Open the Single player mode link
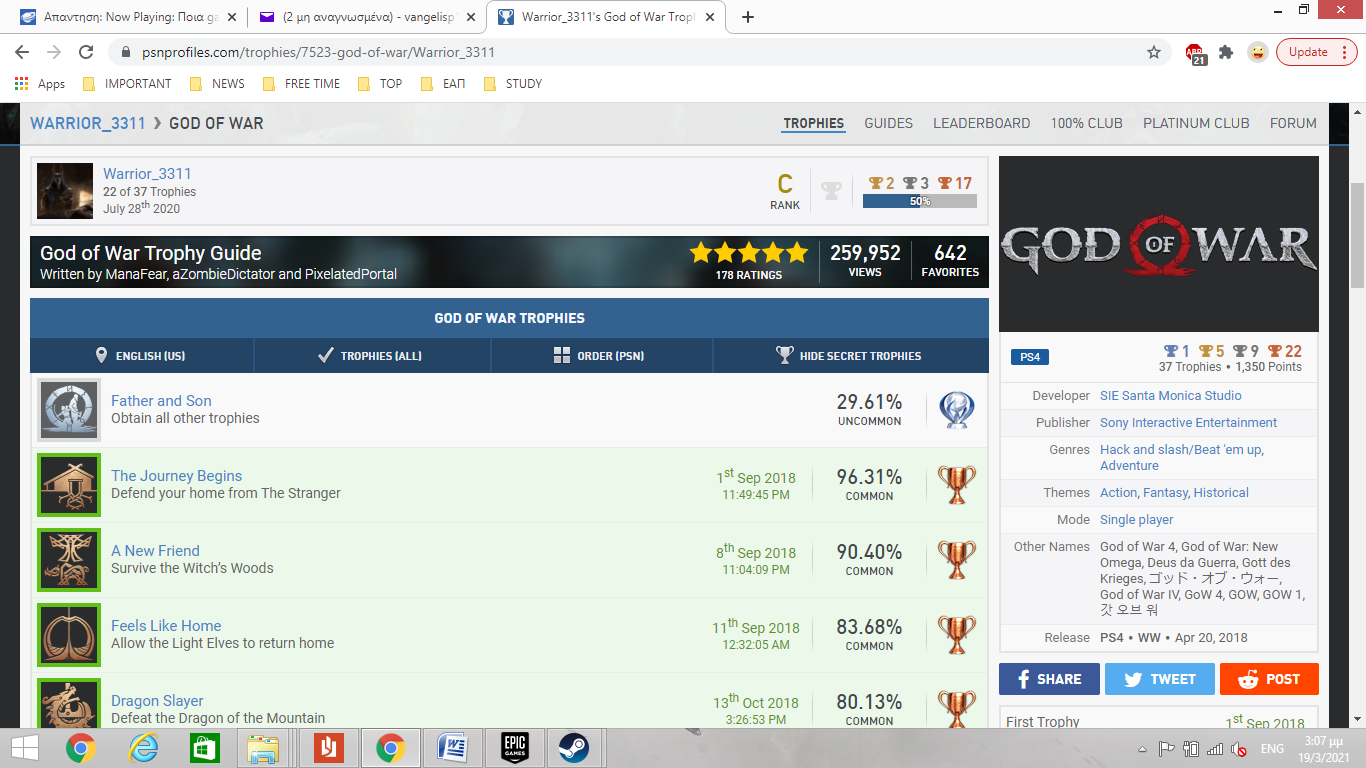The image size is (1366, 768). tap(1137, 520)
